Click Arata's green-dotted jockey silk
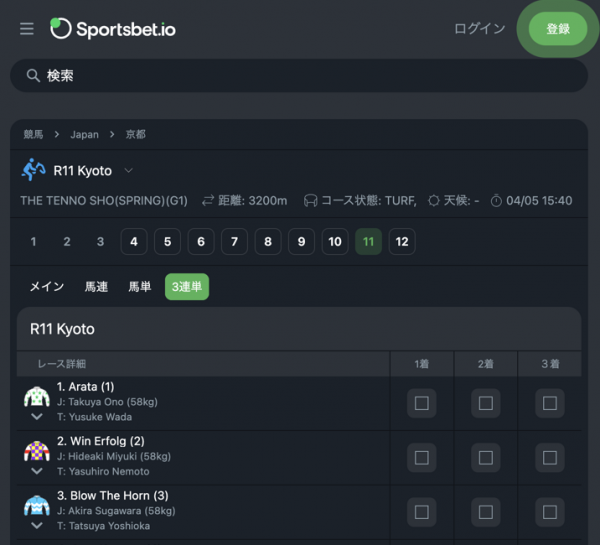This screenshot has height=545, width=600. [37, 397]
